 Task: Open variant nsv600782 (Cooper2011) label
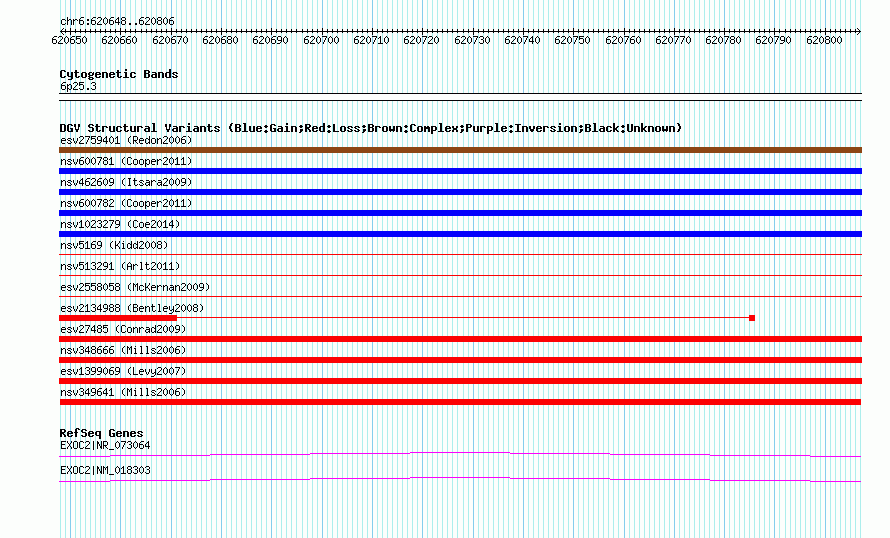click(126, 203)
